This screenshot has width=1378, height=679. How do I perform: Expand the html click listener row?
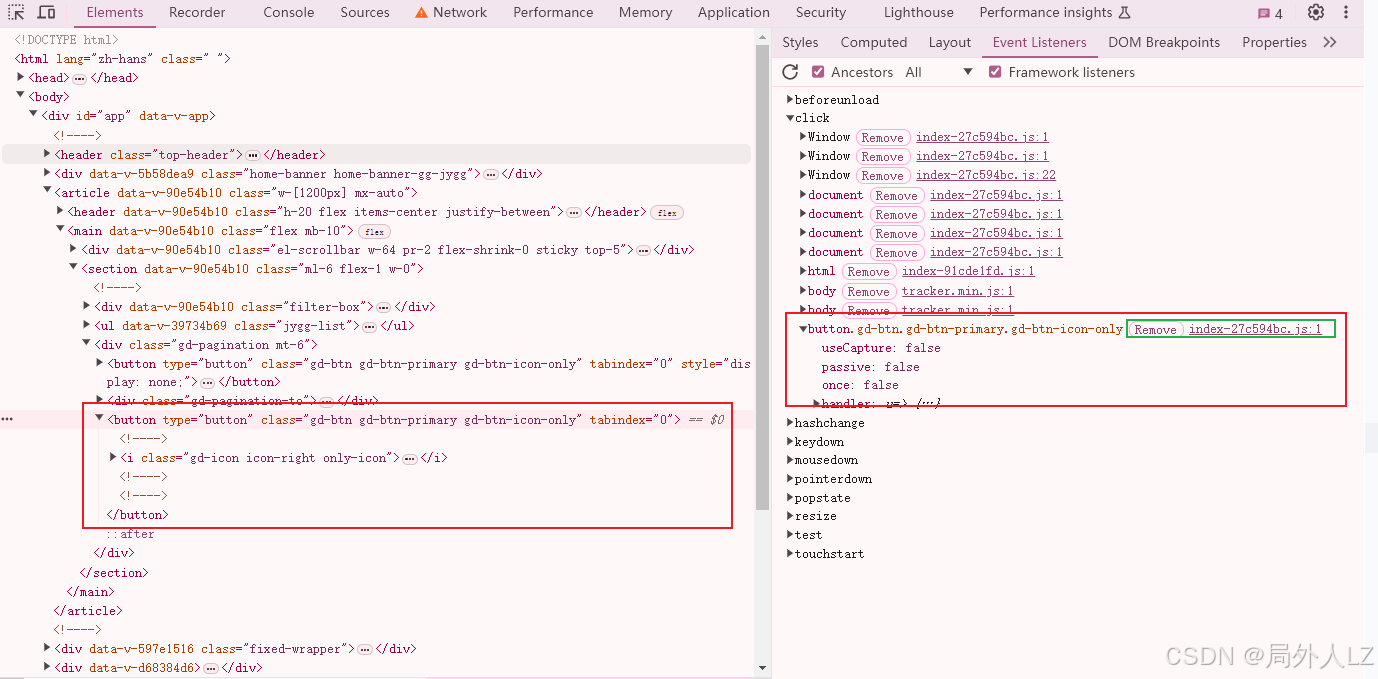803,271
